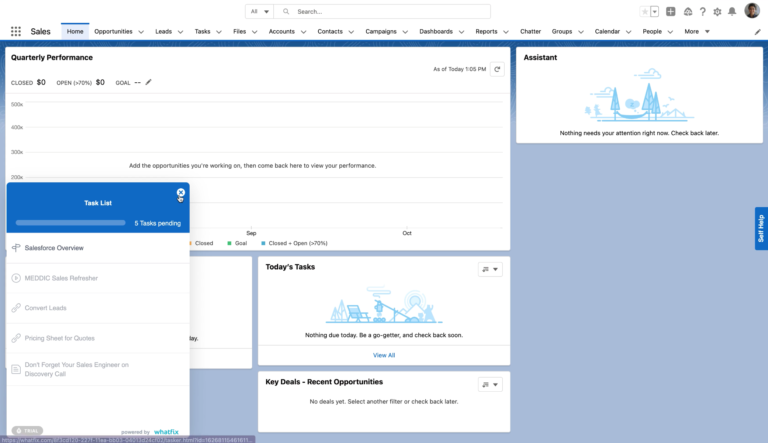This screenshot has height=443, width=768.
Task: Open the search scope 'All' dropdown
Action: 259,11
